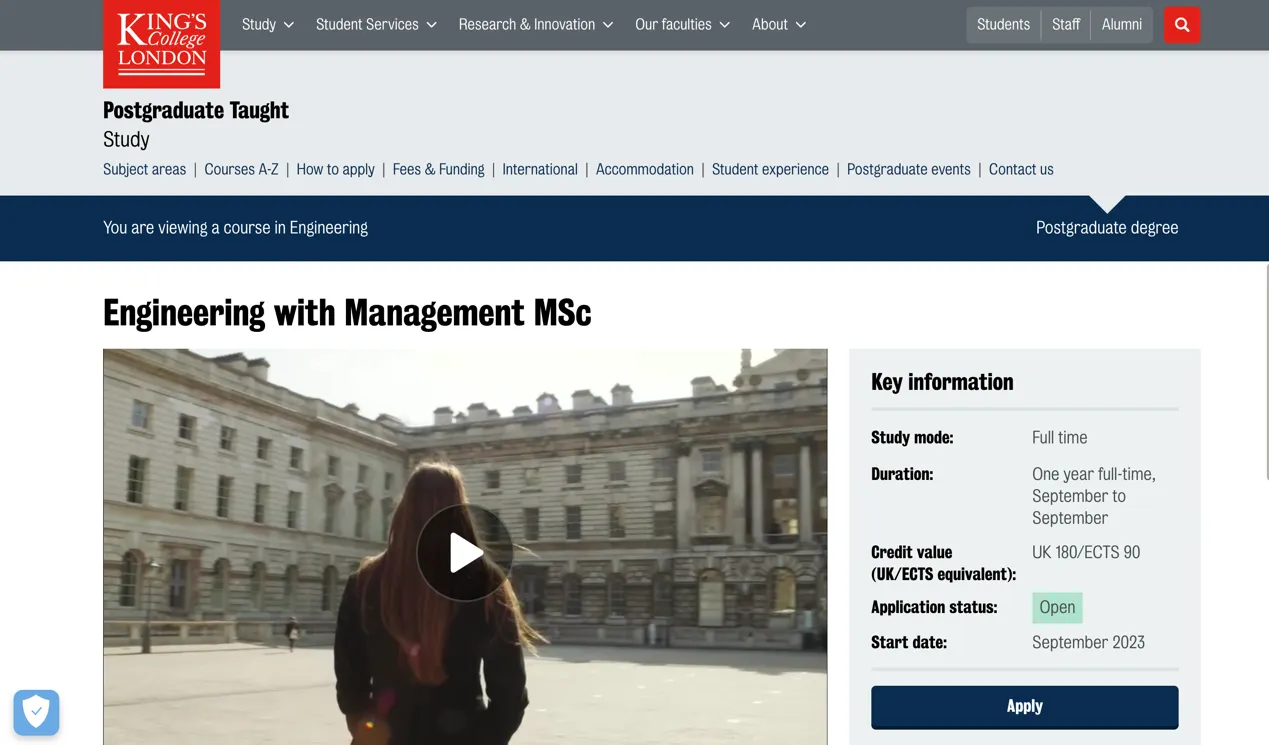Expand the Study dropdown menu
This screenshot has width=1269, height=745.
pyautogui.click(x=267, y=25)
